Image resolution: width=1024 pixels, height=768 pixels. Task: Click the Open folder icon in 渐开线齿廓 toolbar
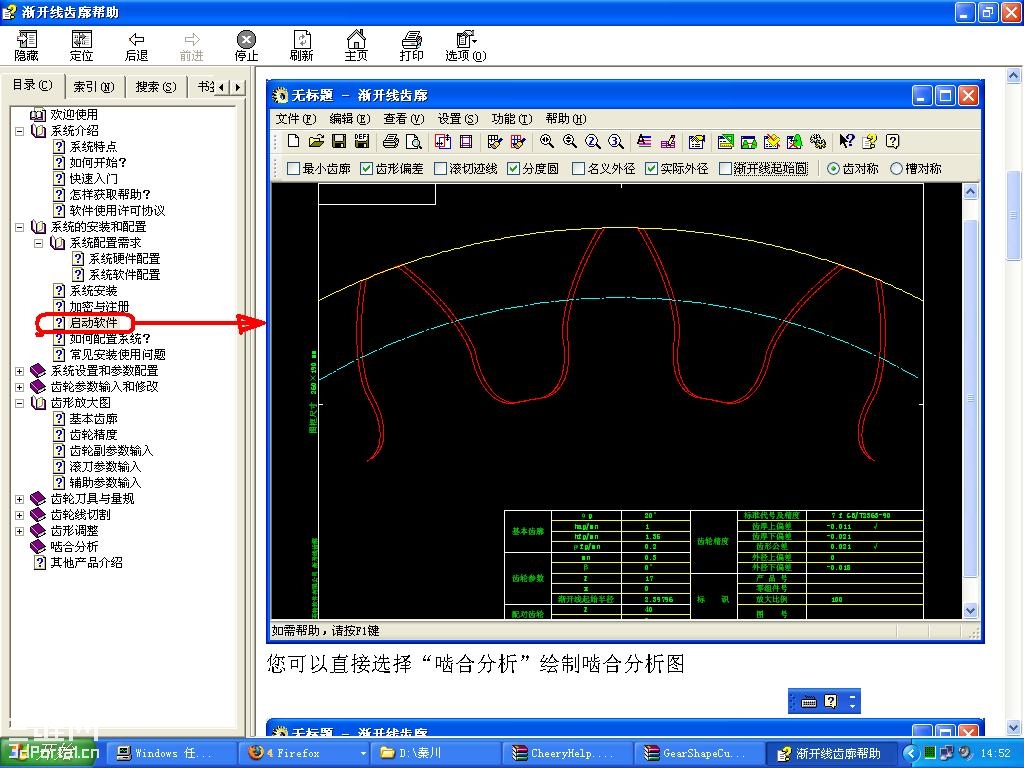click(x=316, y=141)
